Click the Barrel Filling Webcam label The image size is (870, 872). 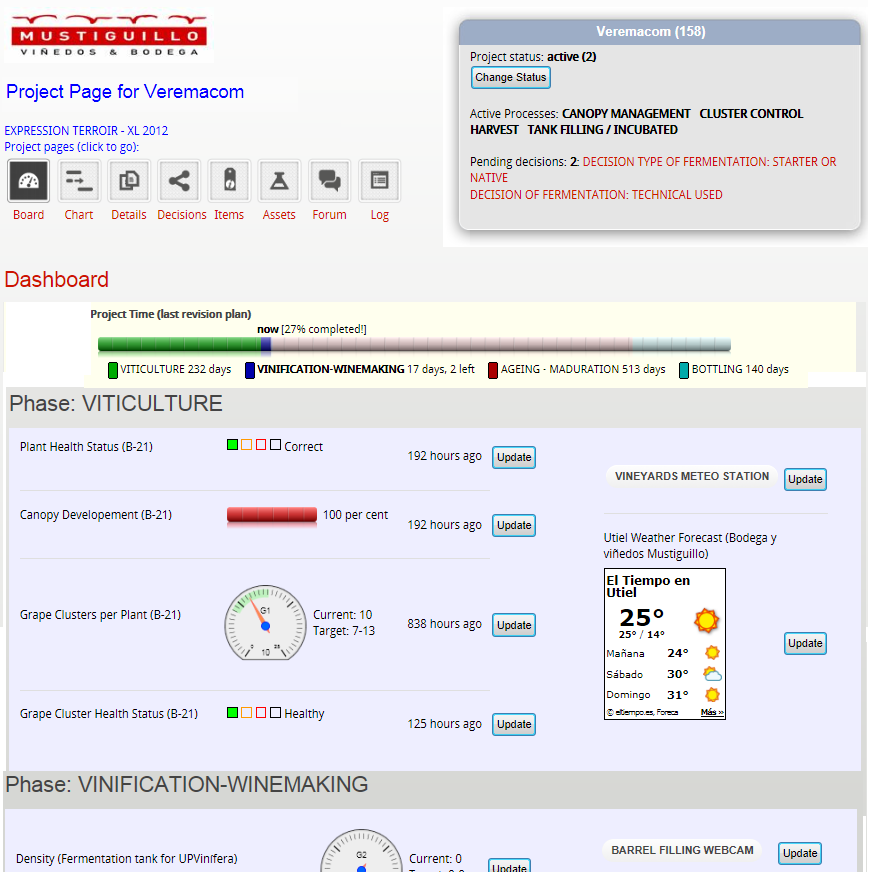click(682, 850)
